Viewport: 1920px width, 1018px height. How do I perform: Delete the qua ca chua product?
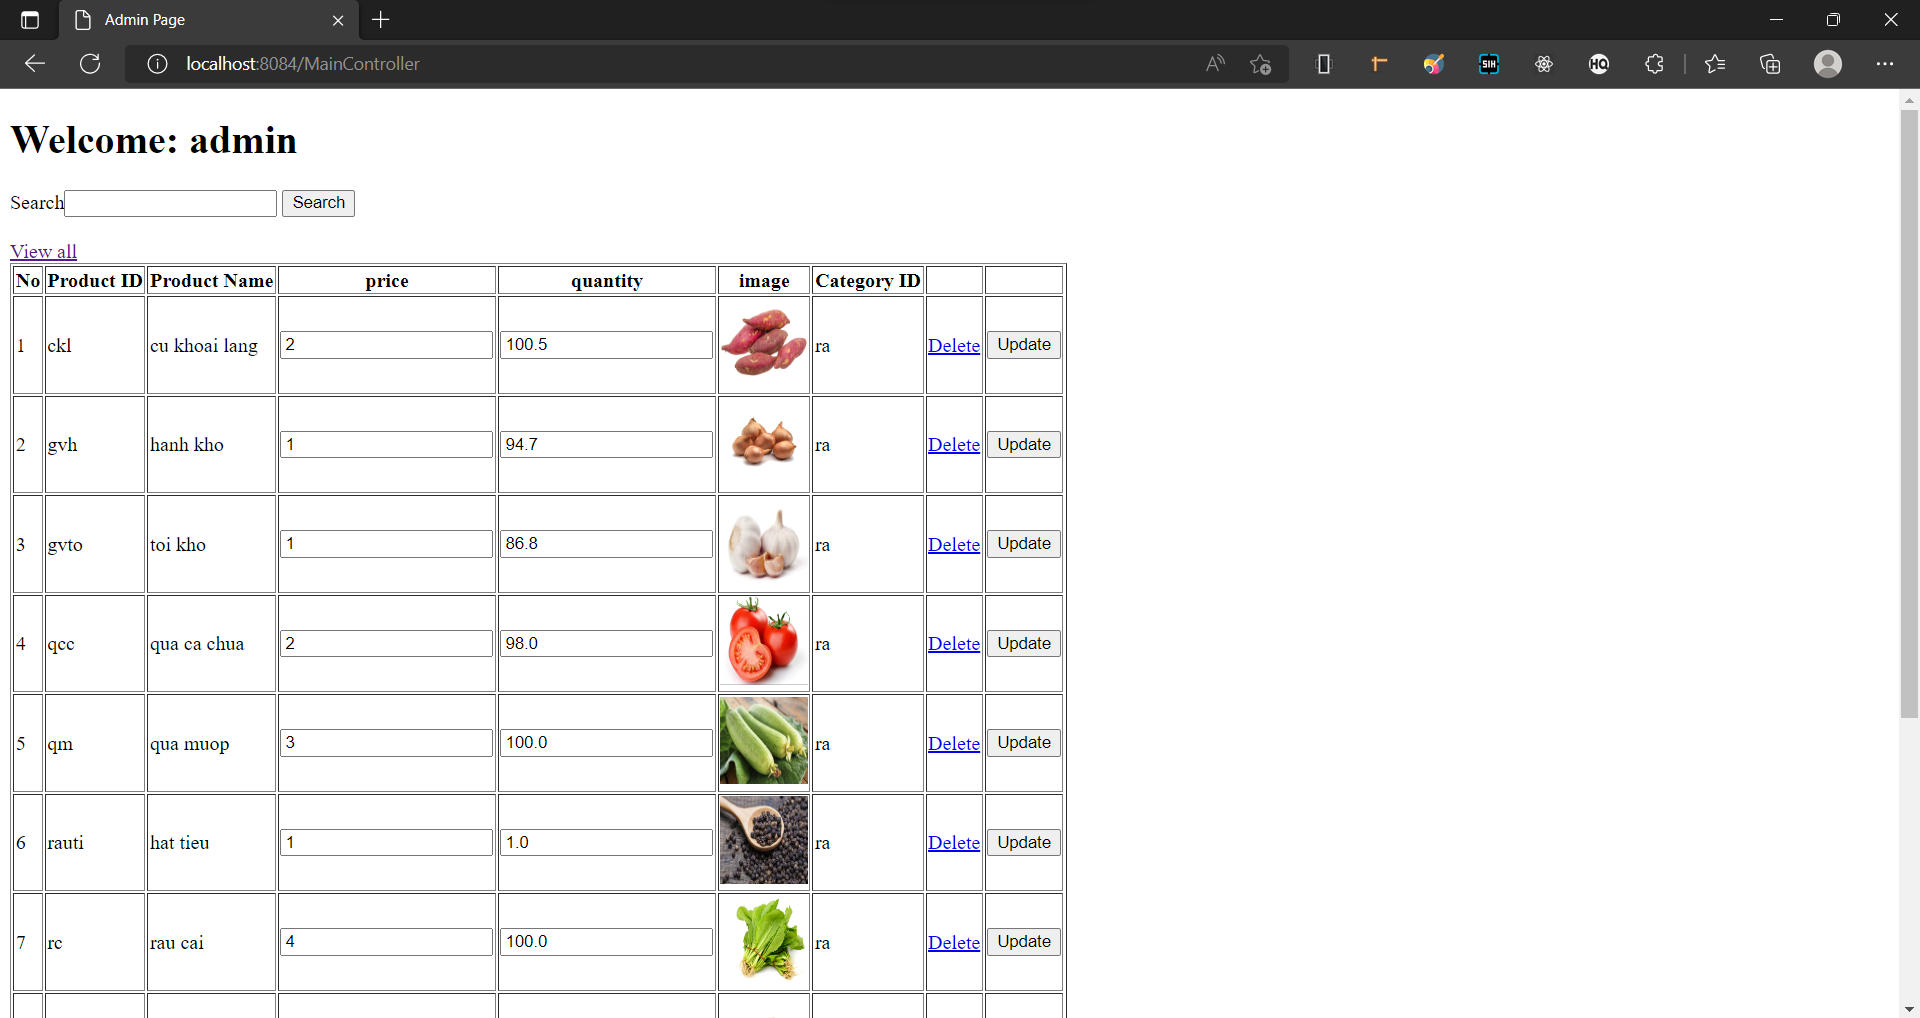[x=954, y=643]
